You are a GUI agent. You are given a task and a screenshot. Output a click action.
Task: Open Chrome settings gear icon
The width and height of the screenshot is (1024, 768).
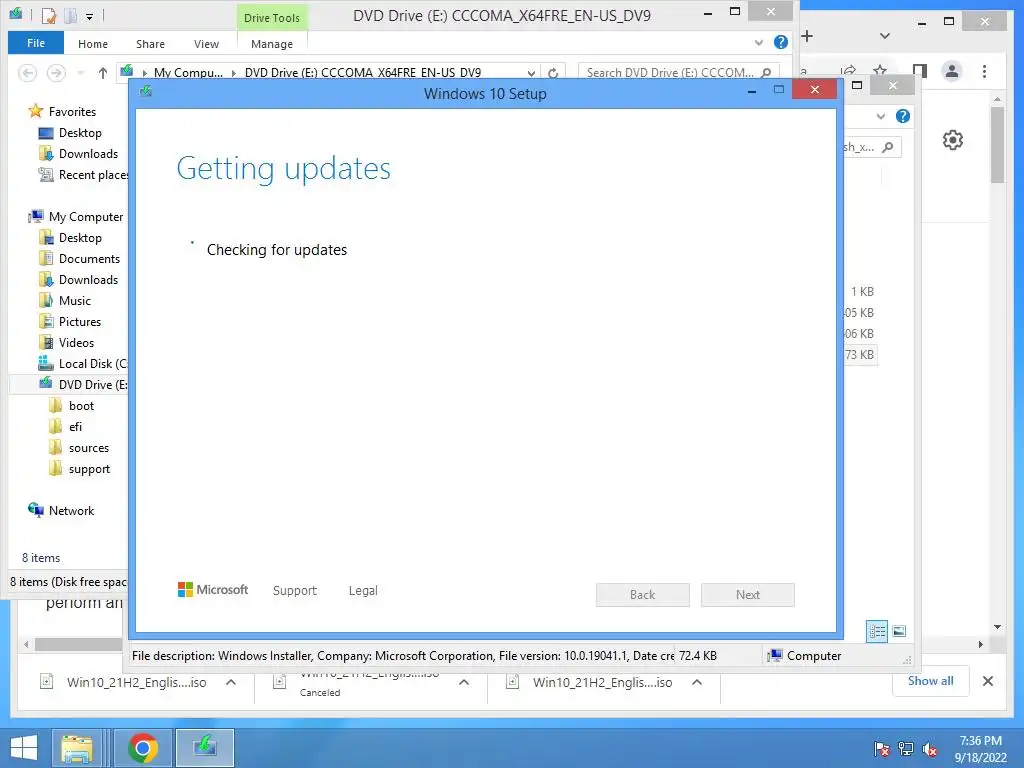[x=953, y=140]
